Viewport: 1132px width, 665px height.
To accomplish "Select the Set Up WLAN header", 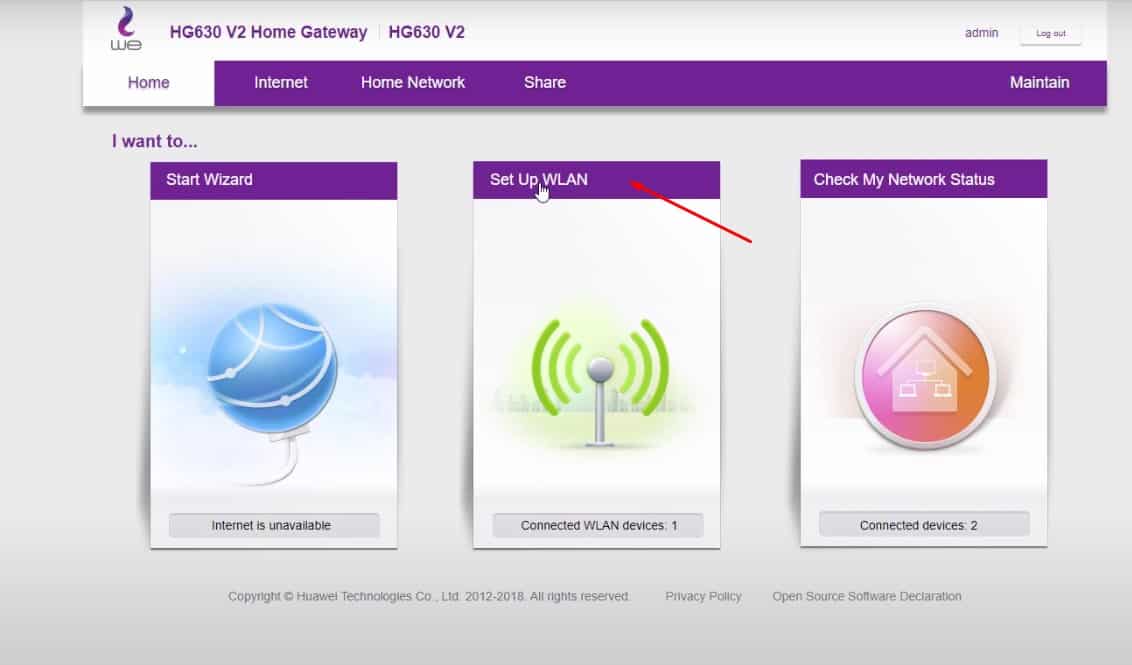I will pyautogui.click(x=596, y=180).
